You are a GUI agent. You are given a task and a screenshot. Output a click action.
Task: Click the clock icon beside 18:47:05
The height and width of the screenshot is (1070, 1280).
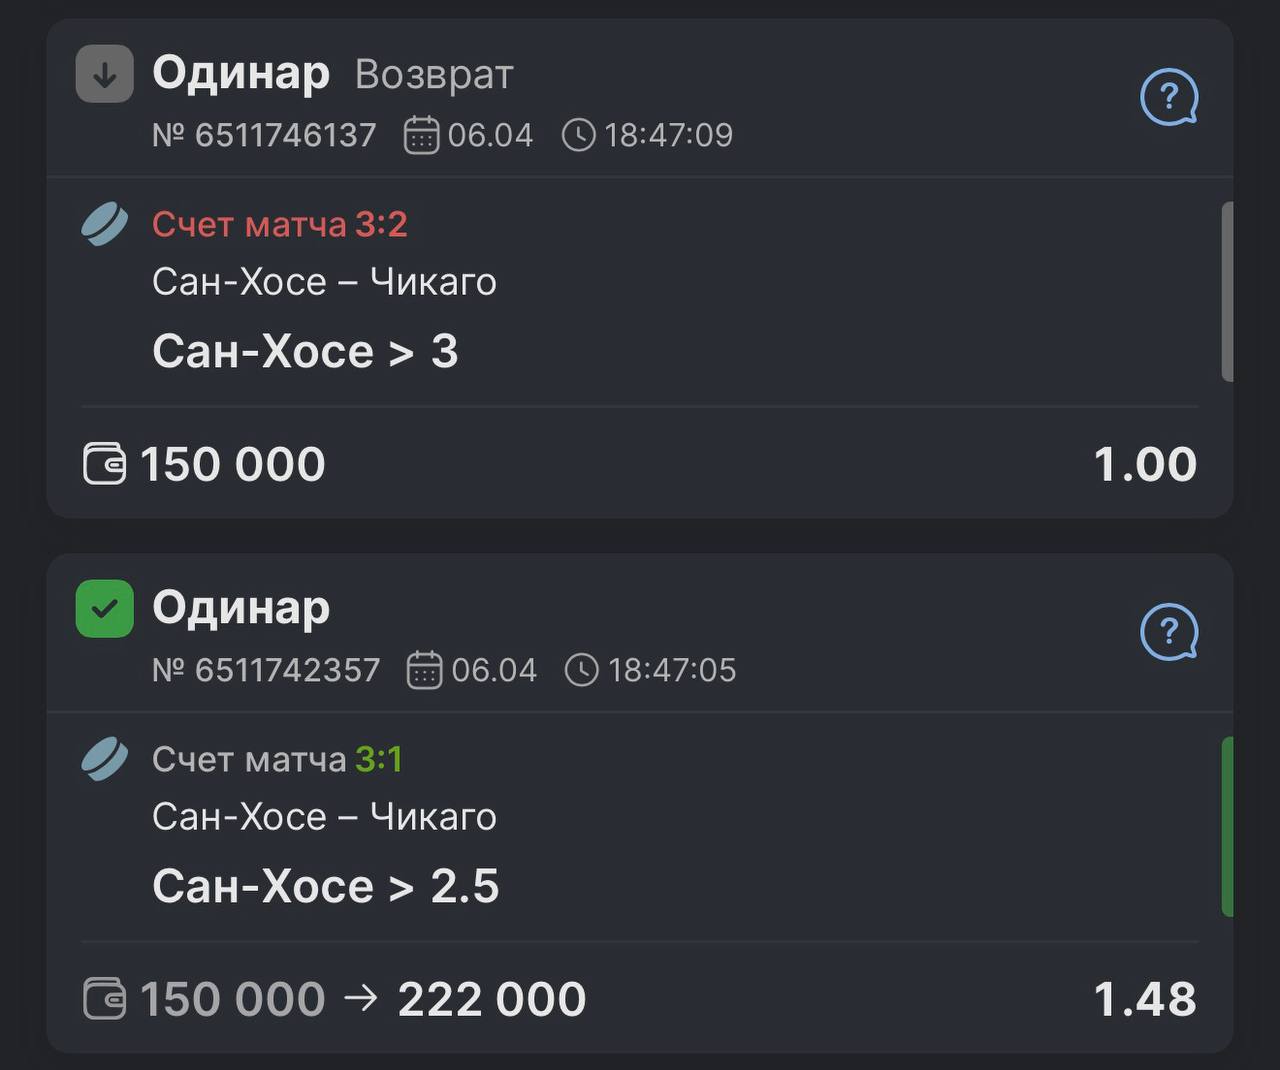[x=581, y=670]
